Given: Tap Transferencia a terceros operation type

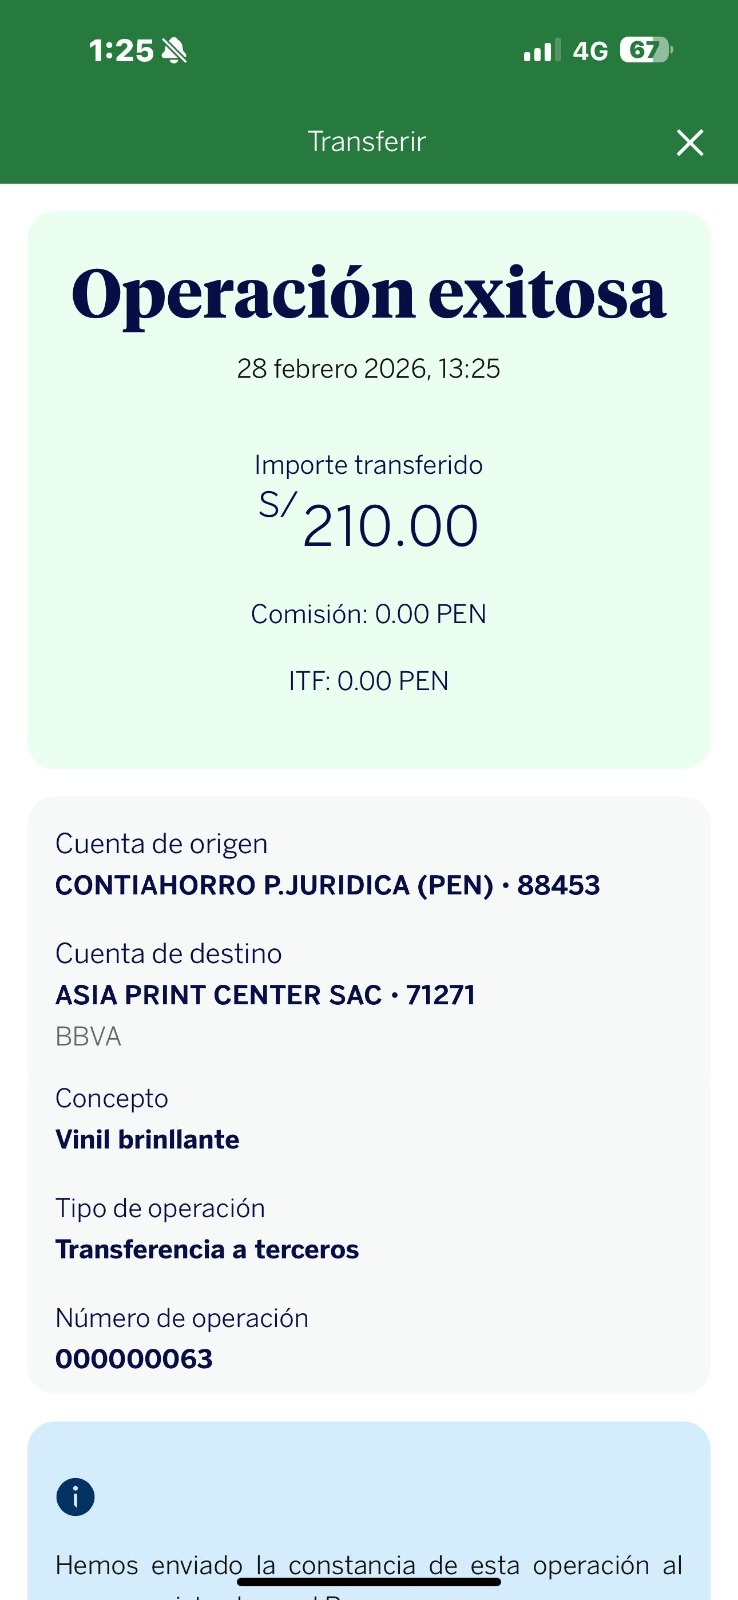Looking at the screenshot, I should coord(207,1250).
